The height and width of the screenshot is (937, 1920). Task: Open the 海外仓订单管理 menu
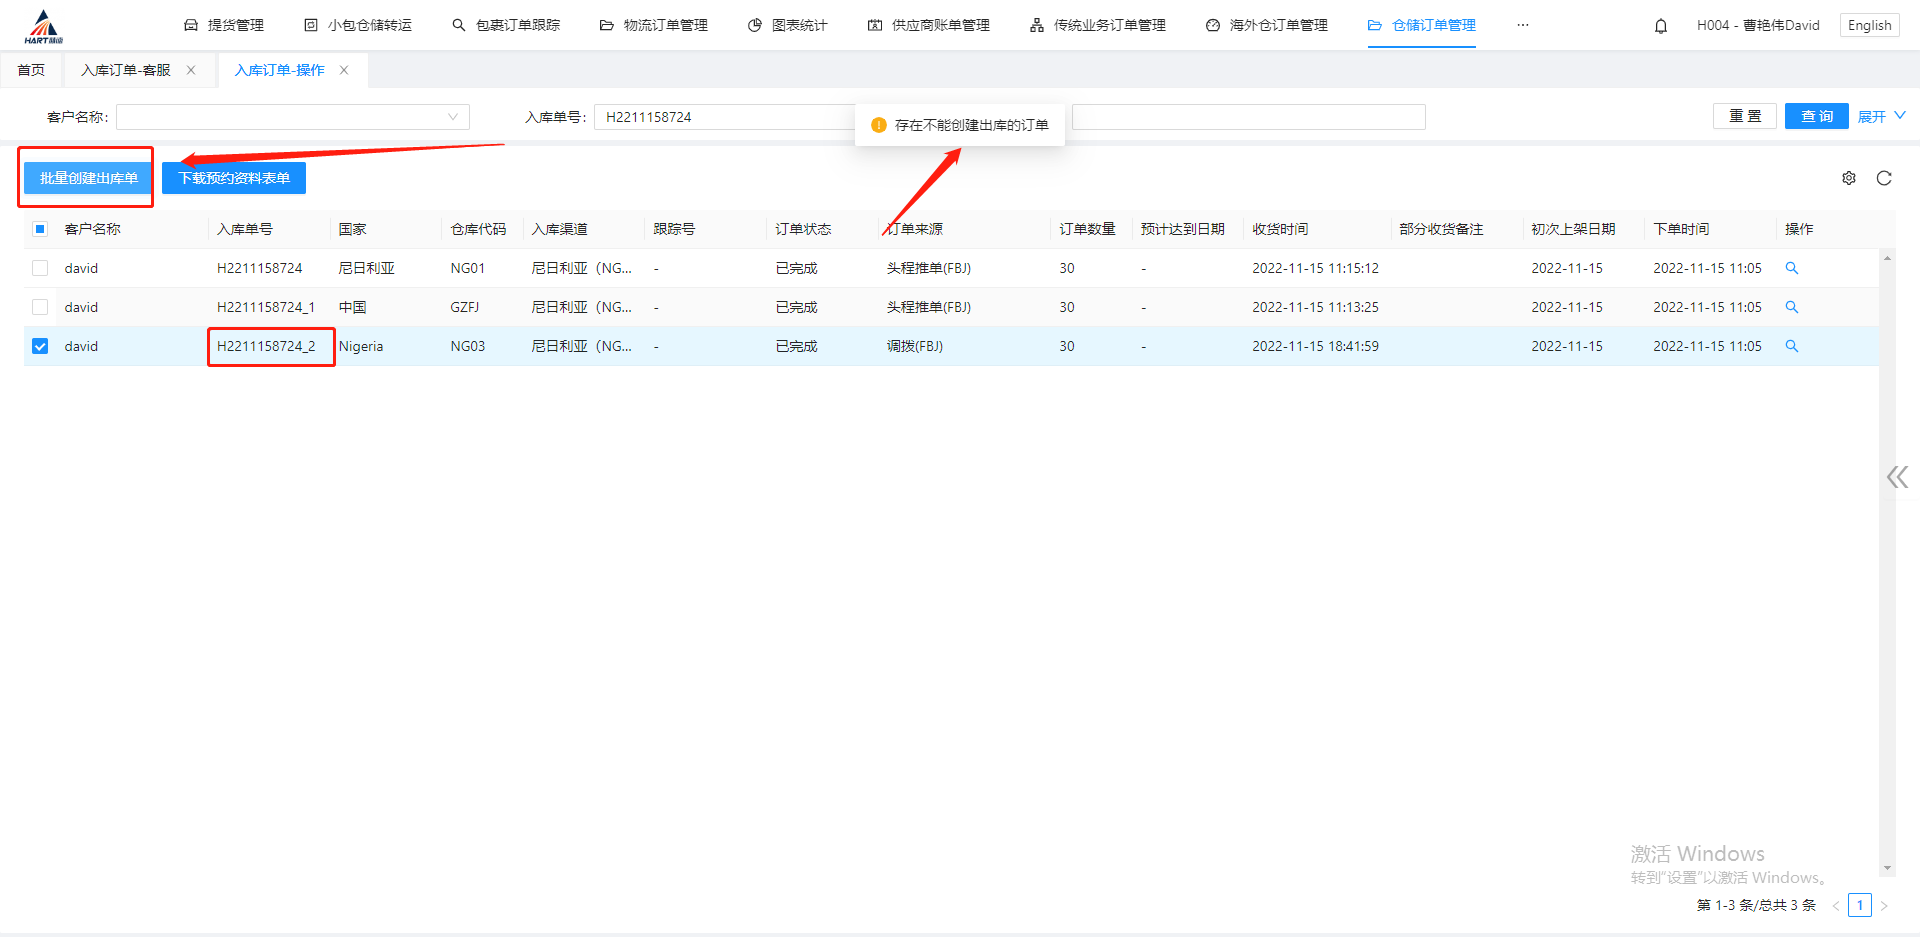(1267, 25)
